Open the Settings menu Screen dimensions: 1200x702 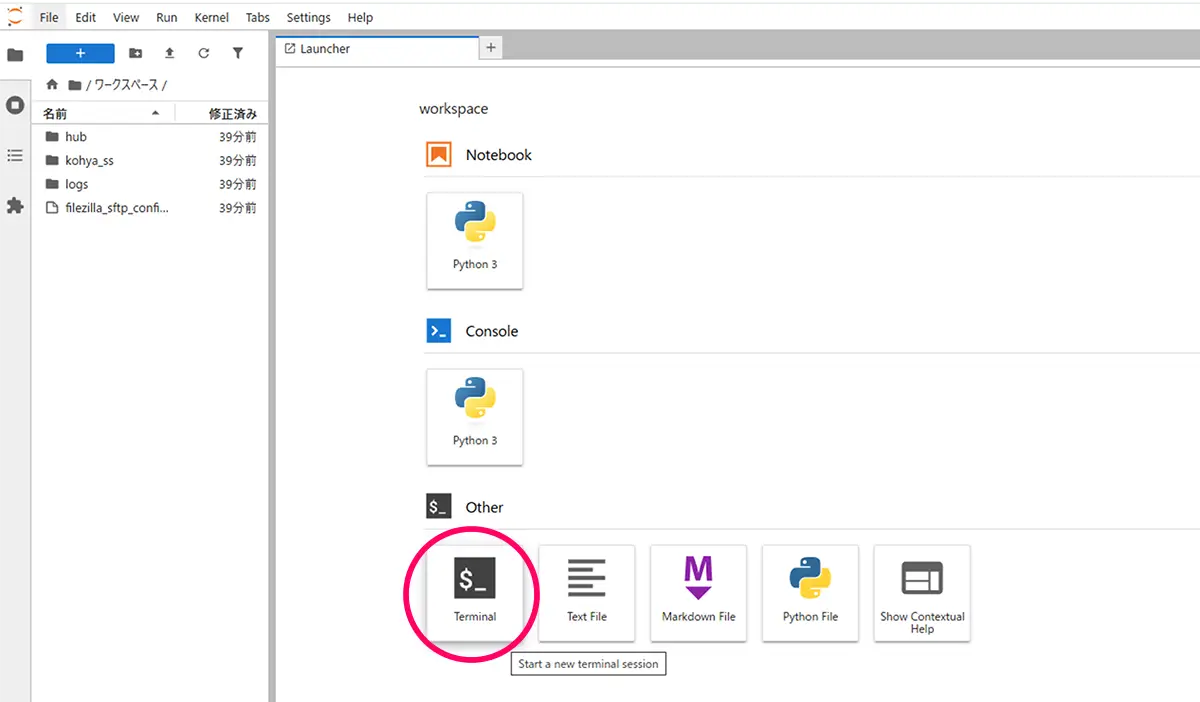[x=309, y=17]
